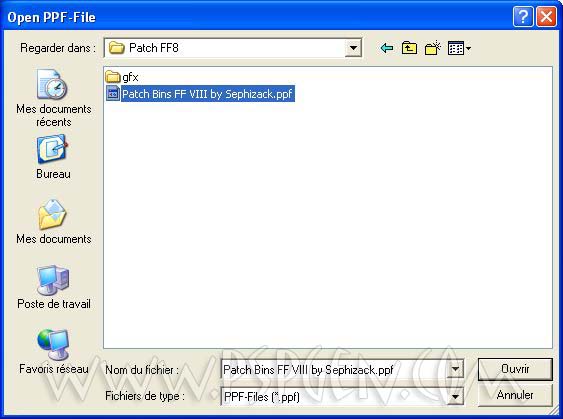Open the view menu icon

pyautogui.click(x=459, y=48)
